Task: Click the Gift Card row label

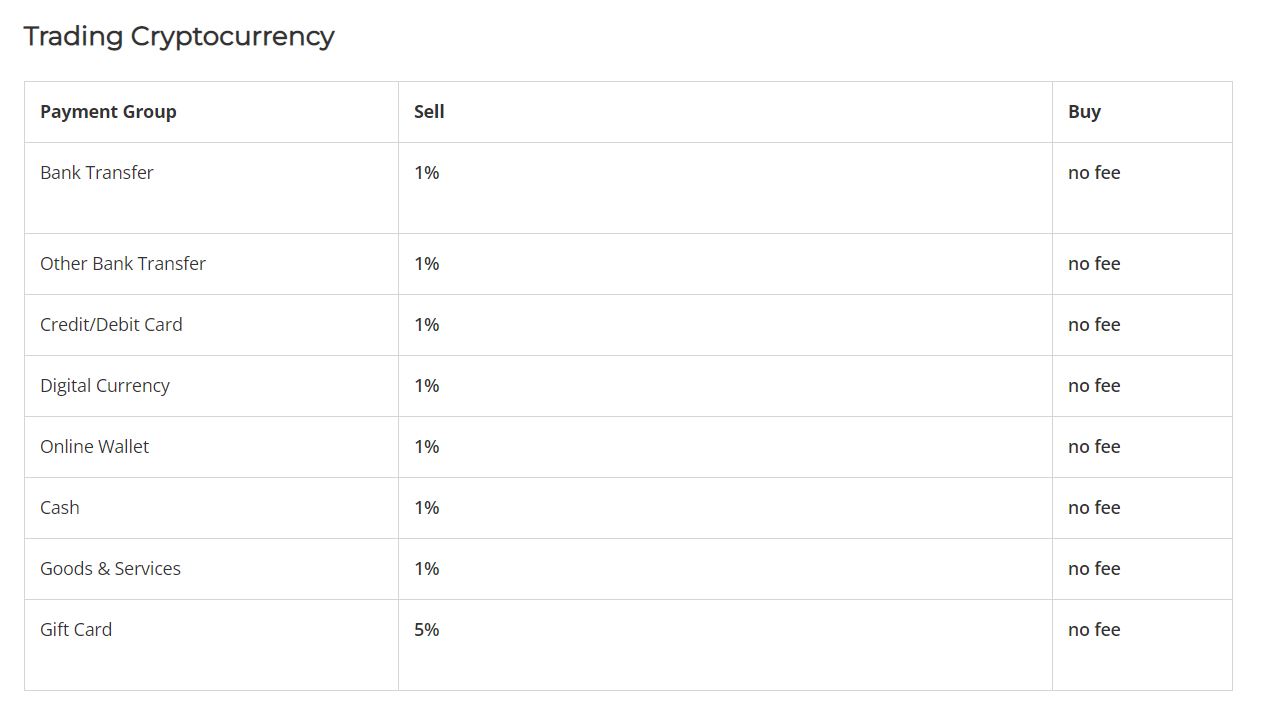Action: 76,630
